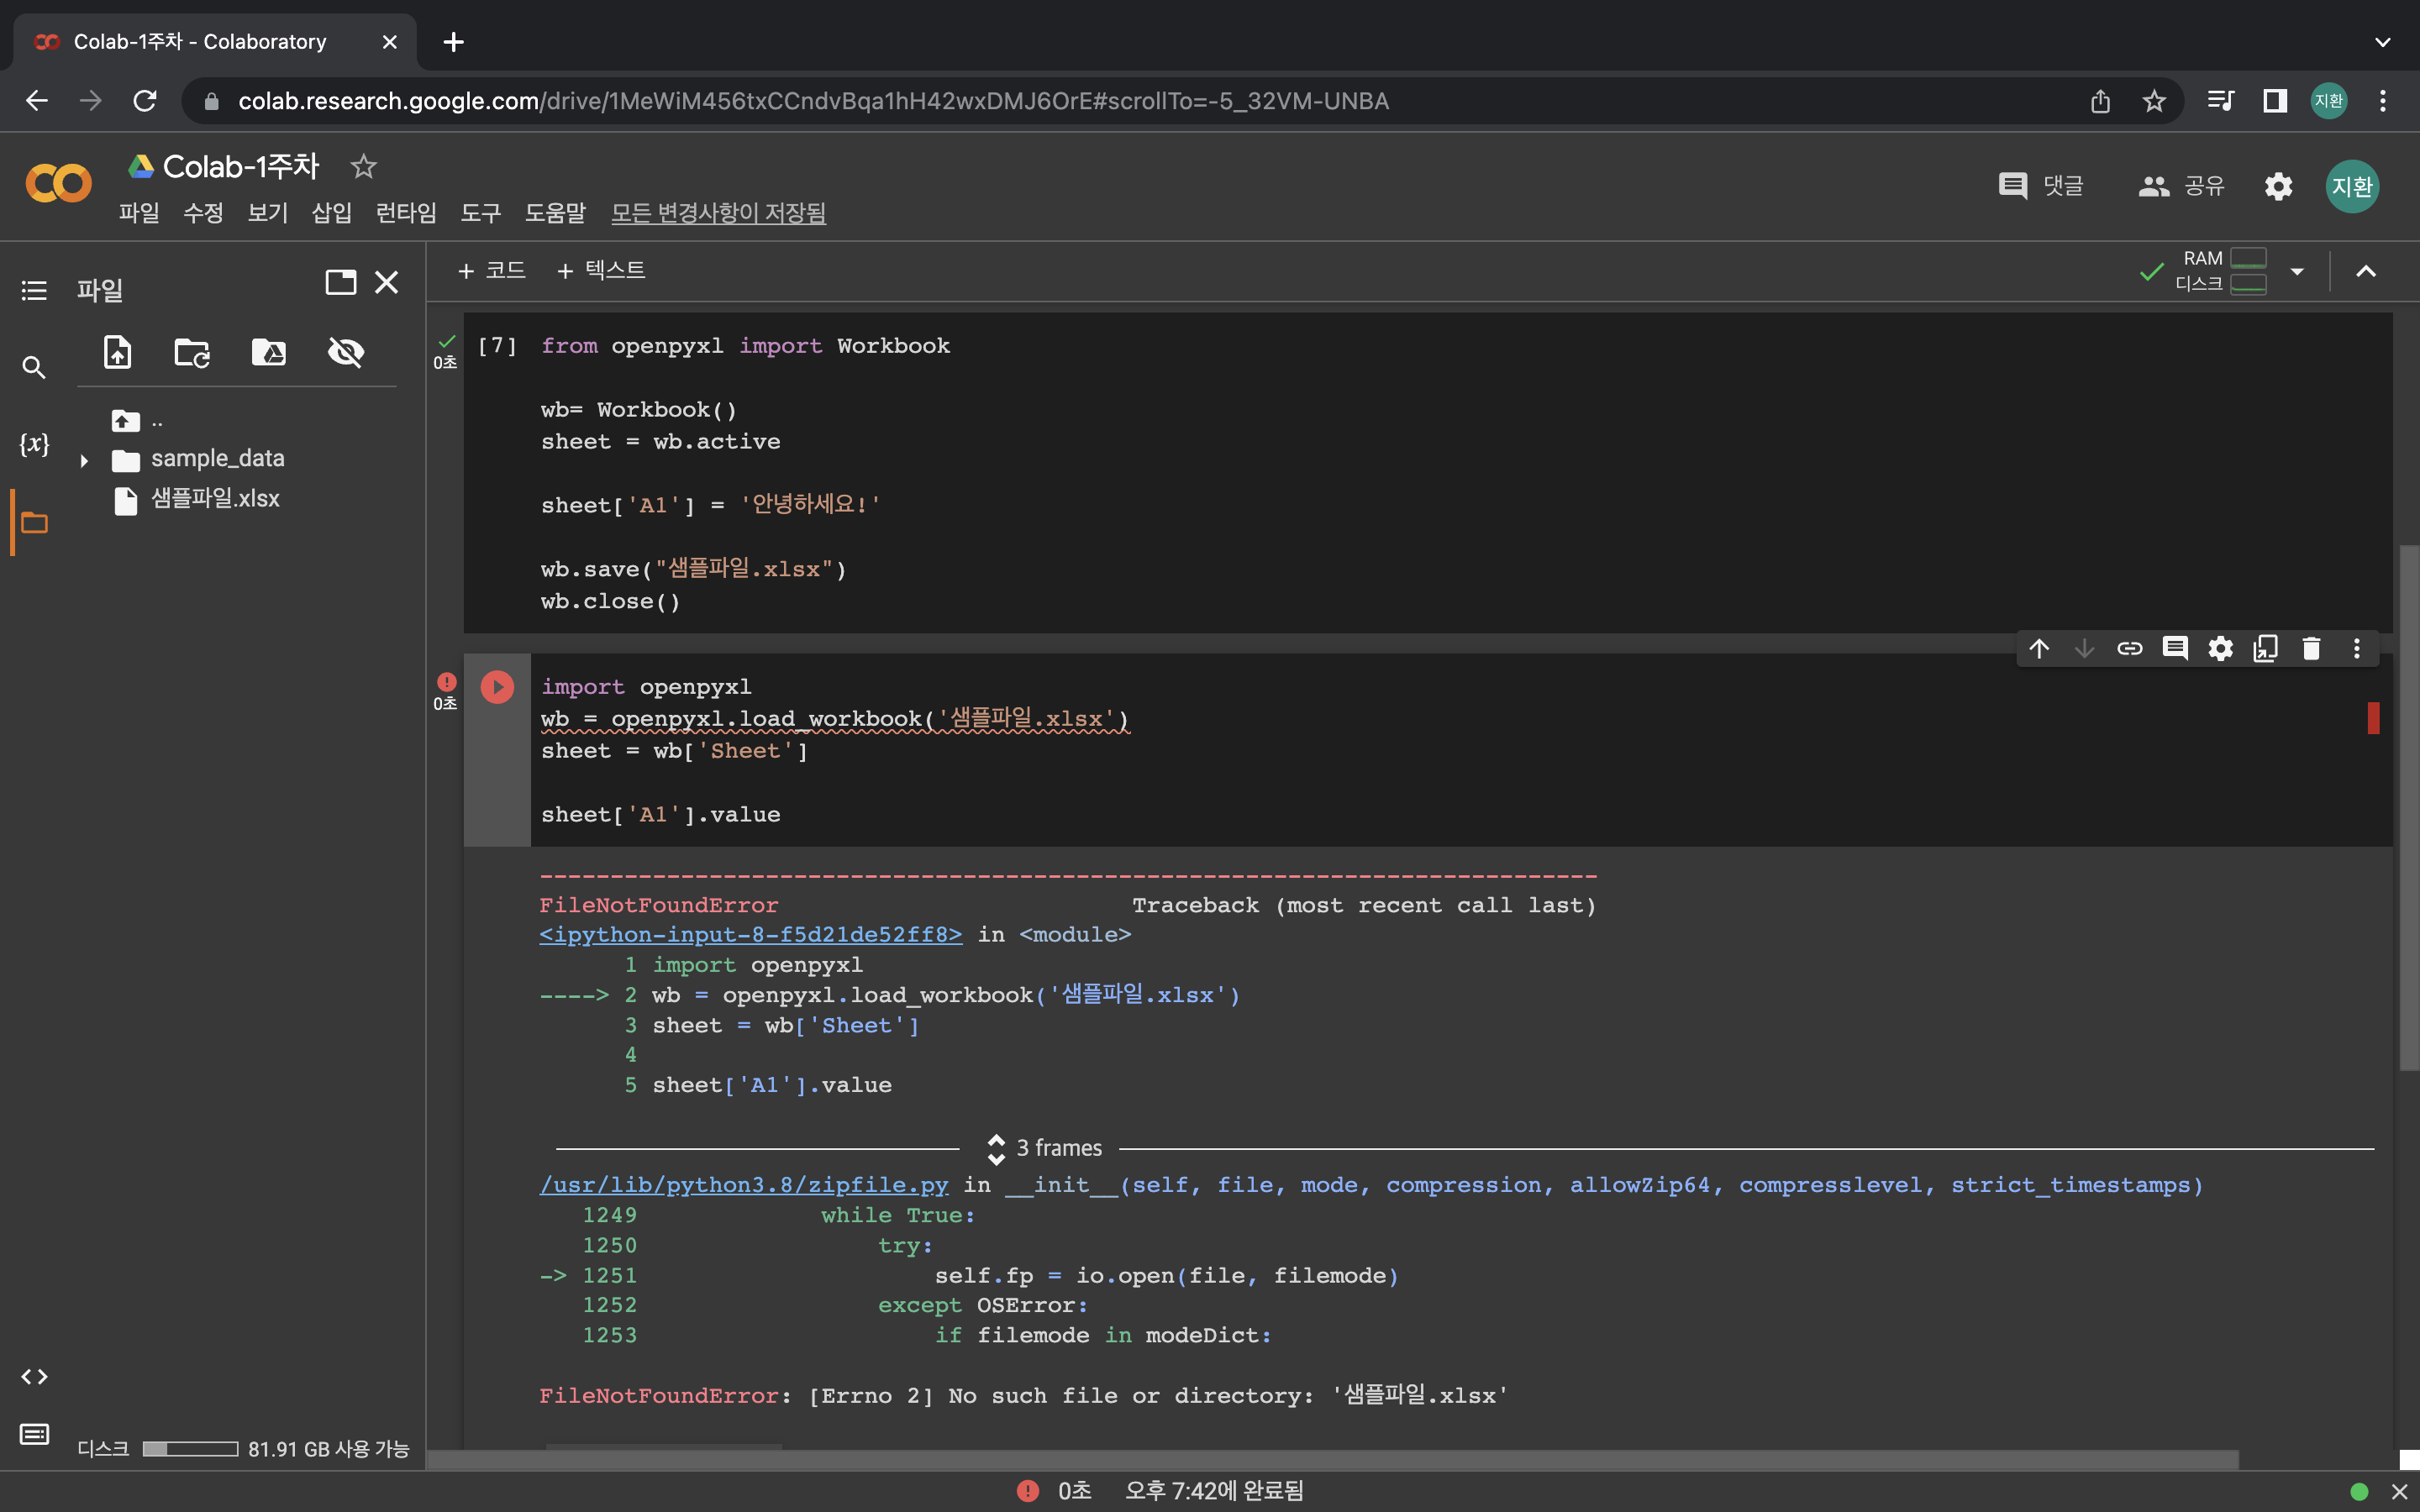Screen dimensions: 2420x1512
Task: Delete the selected cell
Action: point(2311,649)
